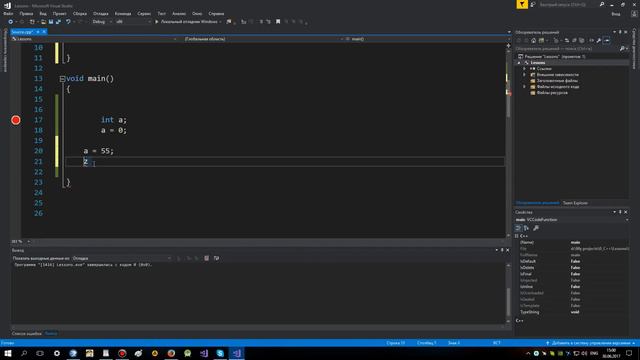Open the Проект menu
640x360 pixels.
(x=60, y=13)
